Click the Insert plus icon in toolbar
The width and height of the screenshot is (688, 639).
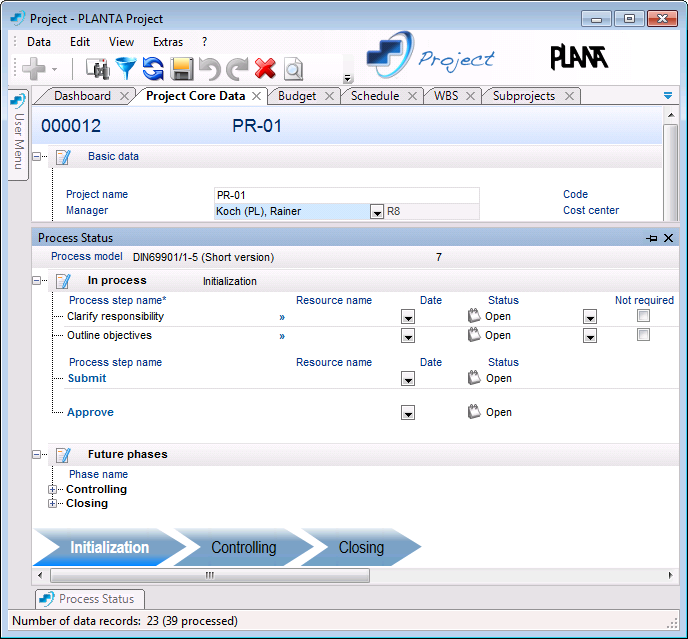pyautogui.click(x=34, y=69)
